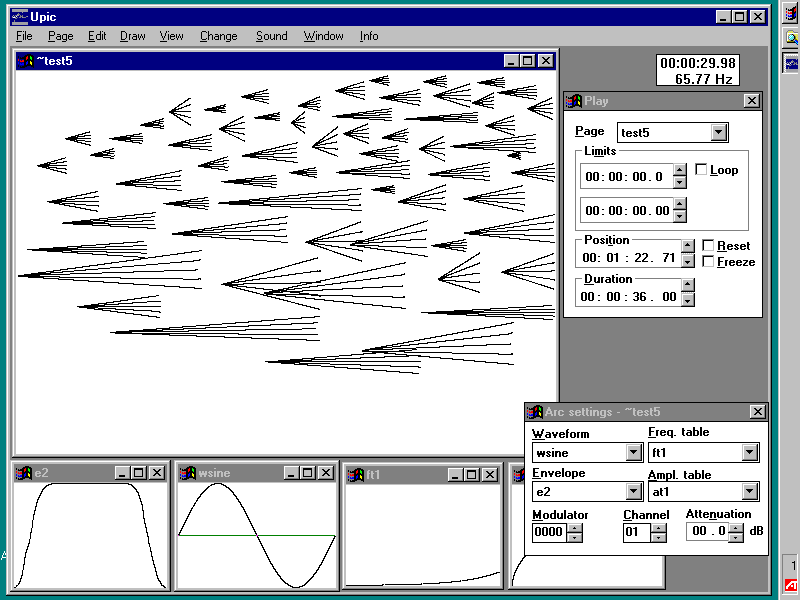Click the e2 envelope curve display

(x=90, y=535)
